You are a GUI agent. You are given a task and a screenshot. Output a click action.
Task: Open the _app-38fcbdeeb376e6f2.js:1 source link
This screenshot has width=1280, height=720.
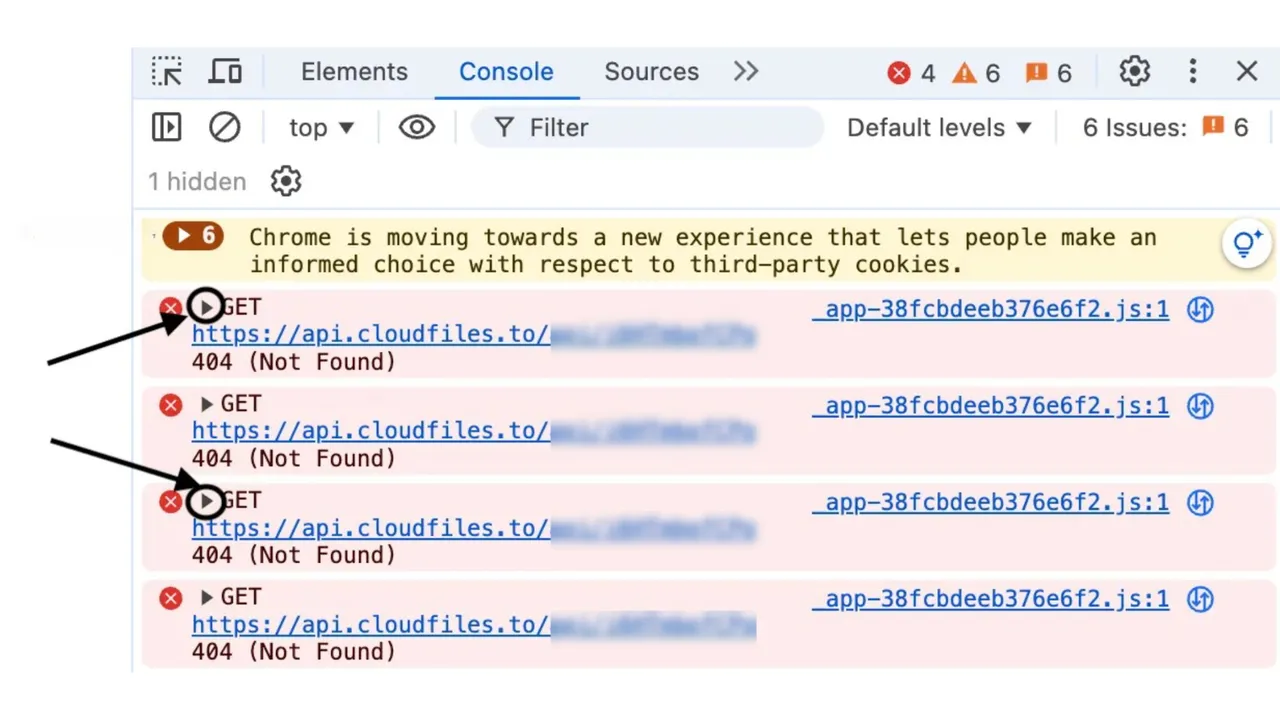tap(991, 309)
